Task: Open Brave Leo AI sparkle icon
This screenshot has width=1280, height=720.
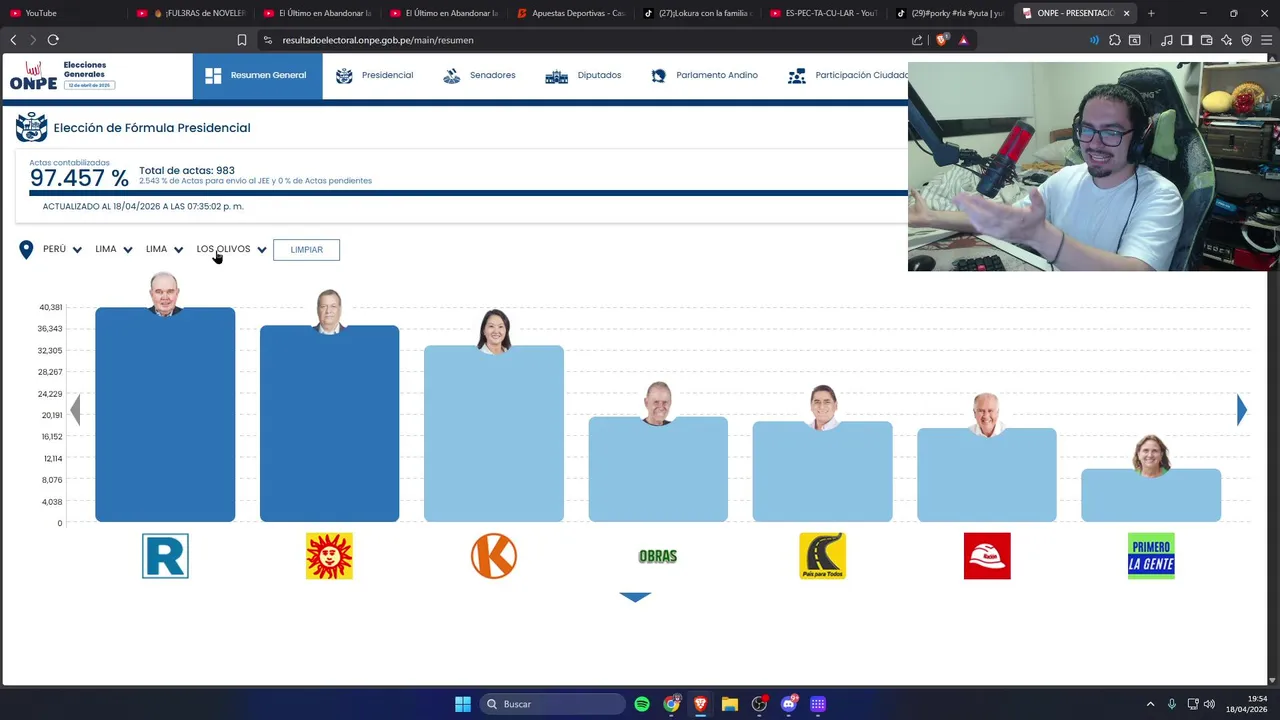Action: point(1226,40)
